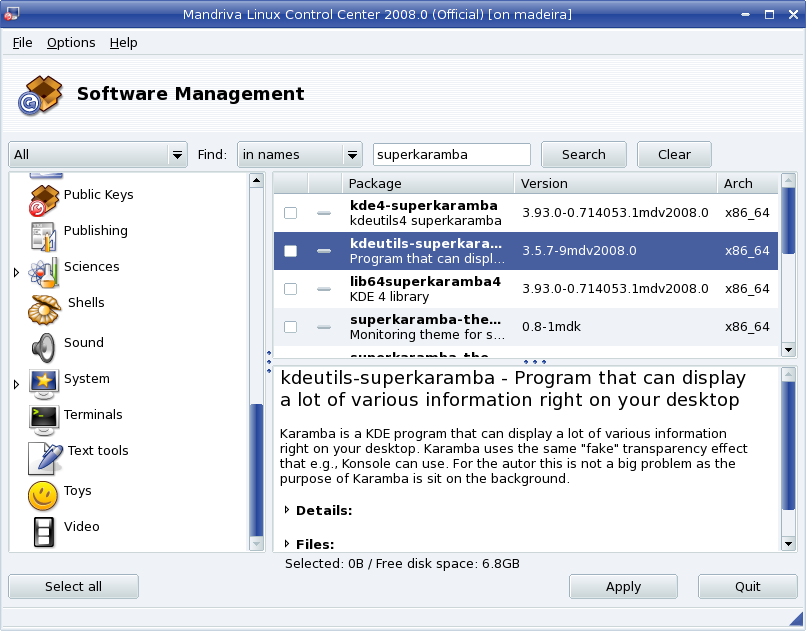806x631 pixels.
Task: Select the Sciences flask icon
Action: (44, 272)
